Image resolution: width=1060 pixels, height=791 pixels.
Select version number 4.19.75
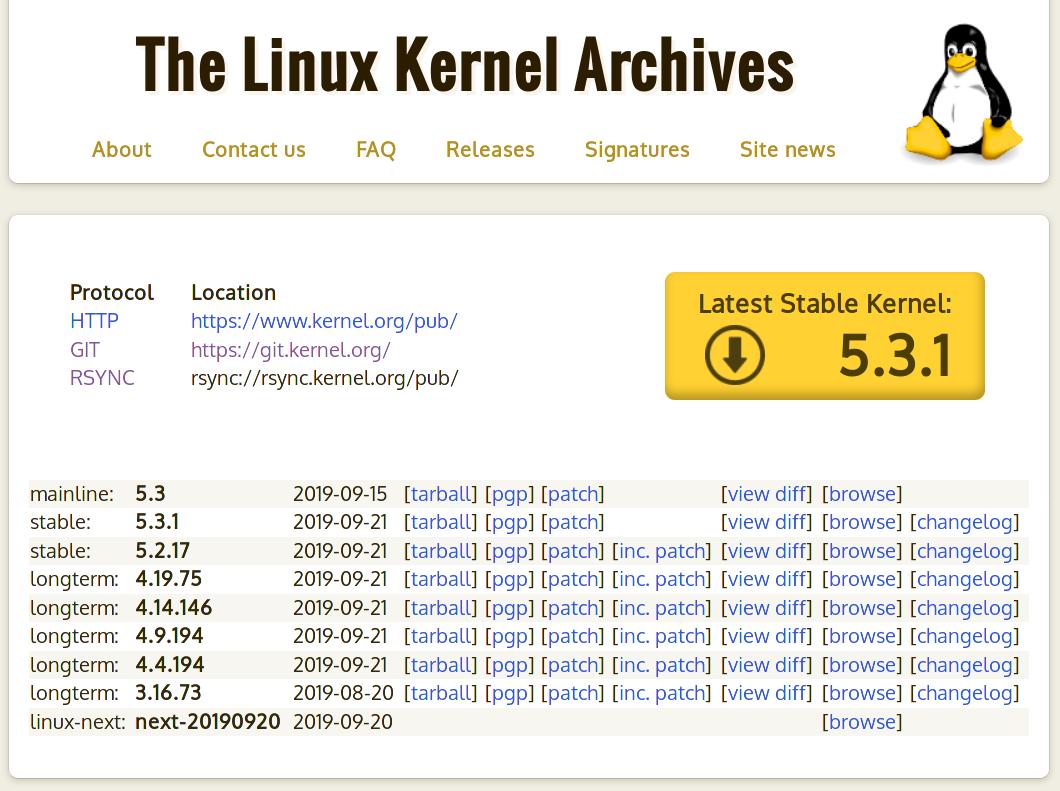[x=168, y=579]
